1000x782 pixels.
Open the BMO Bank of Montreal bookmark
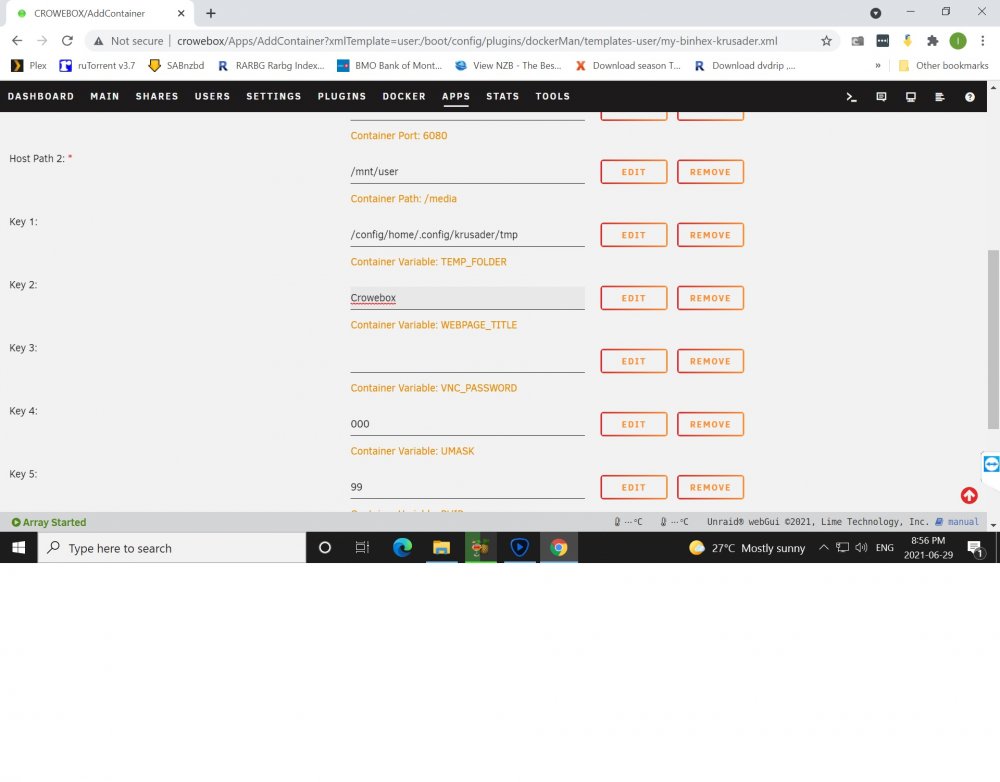click(389, 65)
